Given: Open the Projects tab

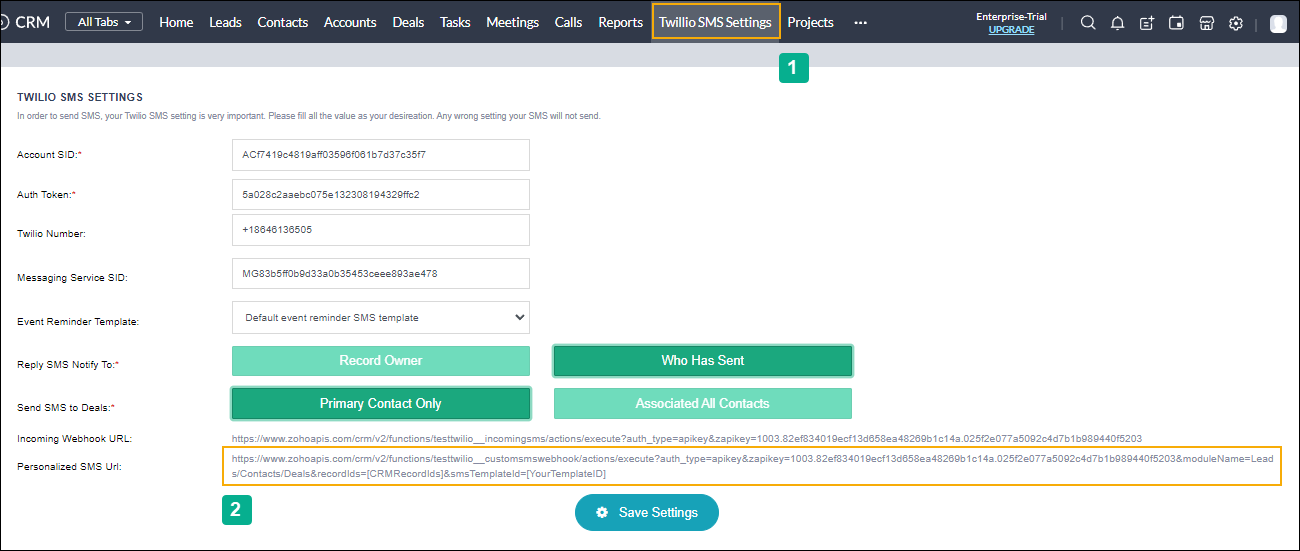Looking at the screenshot, I should coord(810,22).
